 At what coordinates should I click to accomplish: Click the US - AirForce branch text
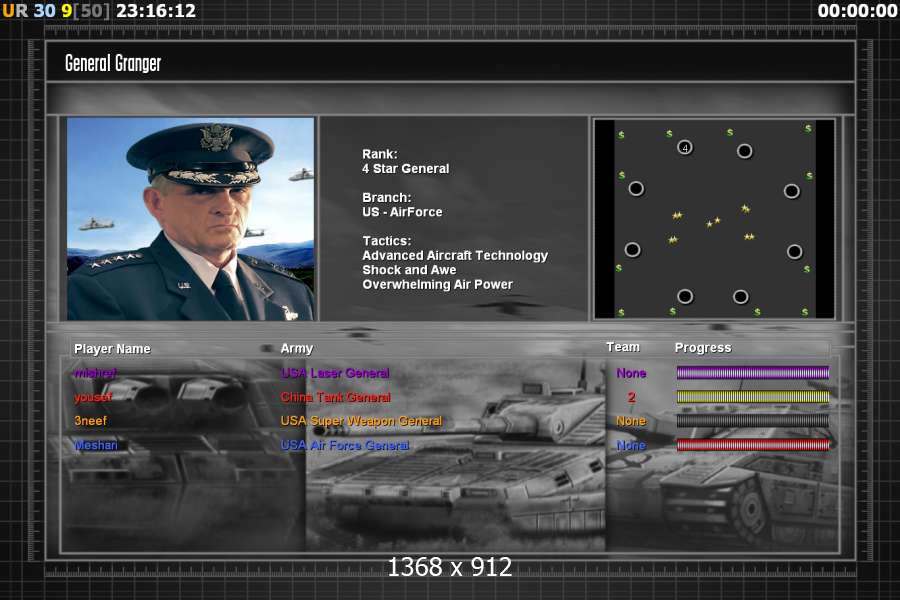coord(402,212)
